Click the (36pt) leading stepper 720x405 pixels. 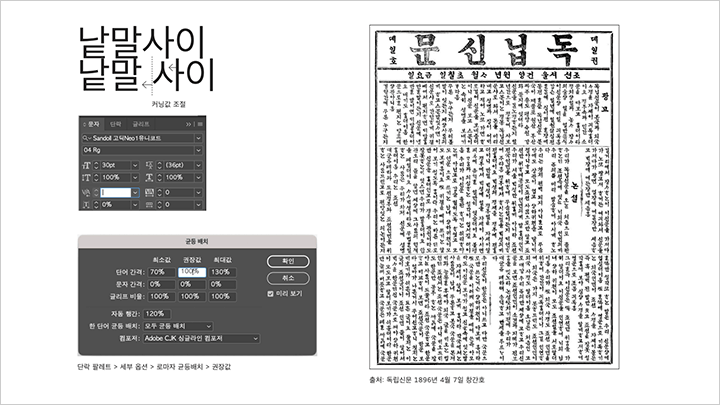click(x=159, y=165)
